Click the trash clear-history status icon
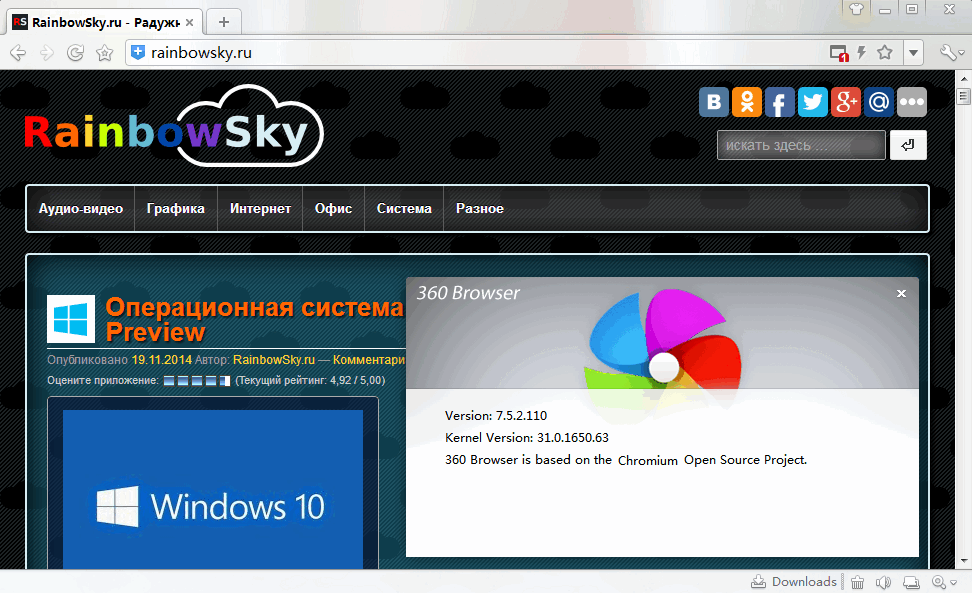972x593 pixels. 857,582
